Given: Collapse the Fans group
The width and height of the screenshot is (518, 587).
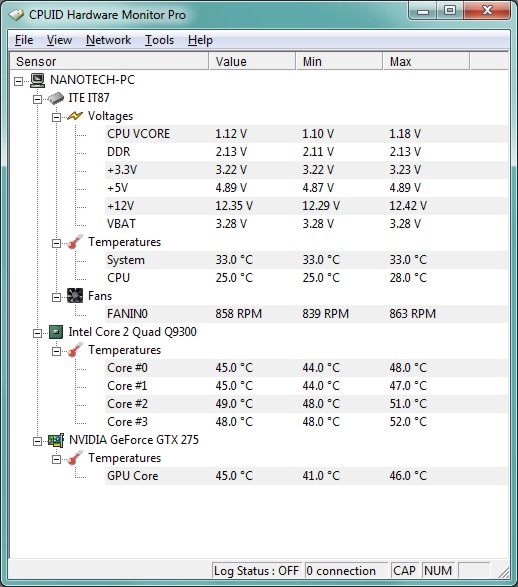Looking at the screenshot, I should pyautogui.click(x=57, y=297).
